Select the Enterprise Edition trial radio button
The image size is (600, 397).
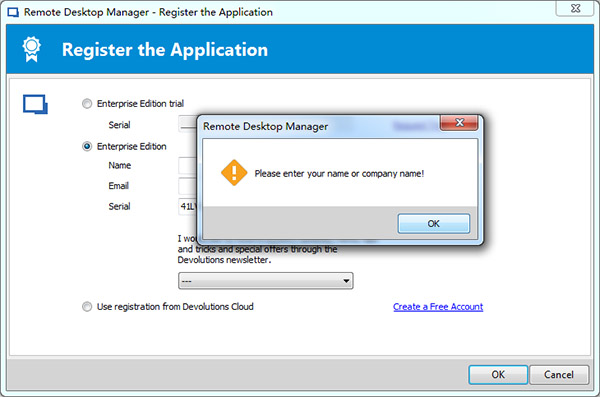(x=87, y=104)
